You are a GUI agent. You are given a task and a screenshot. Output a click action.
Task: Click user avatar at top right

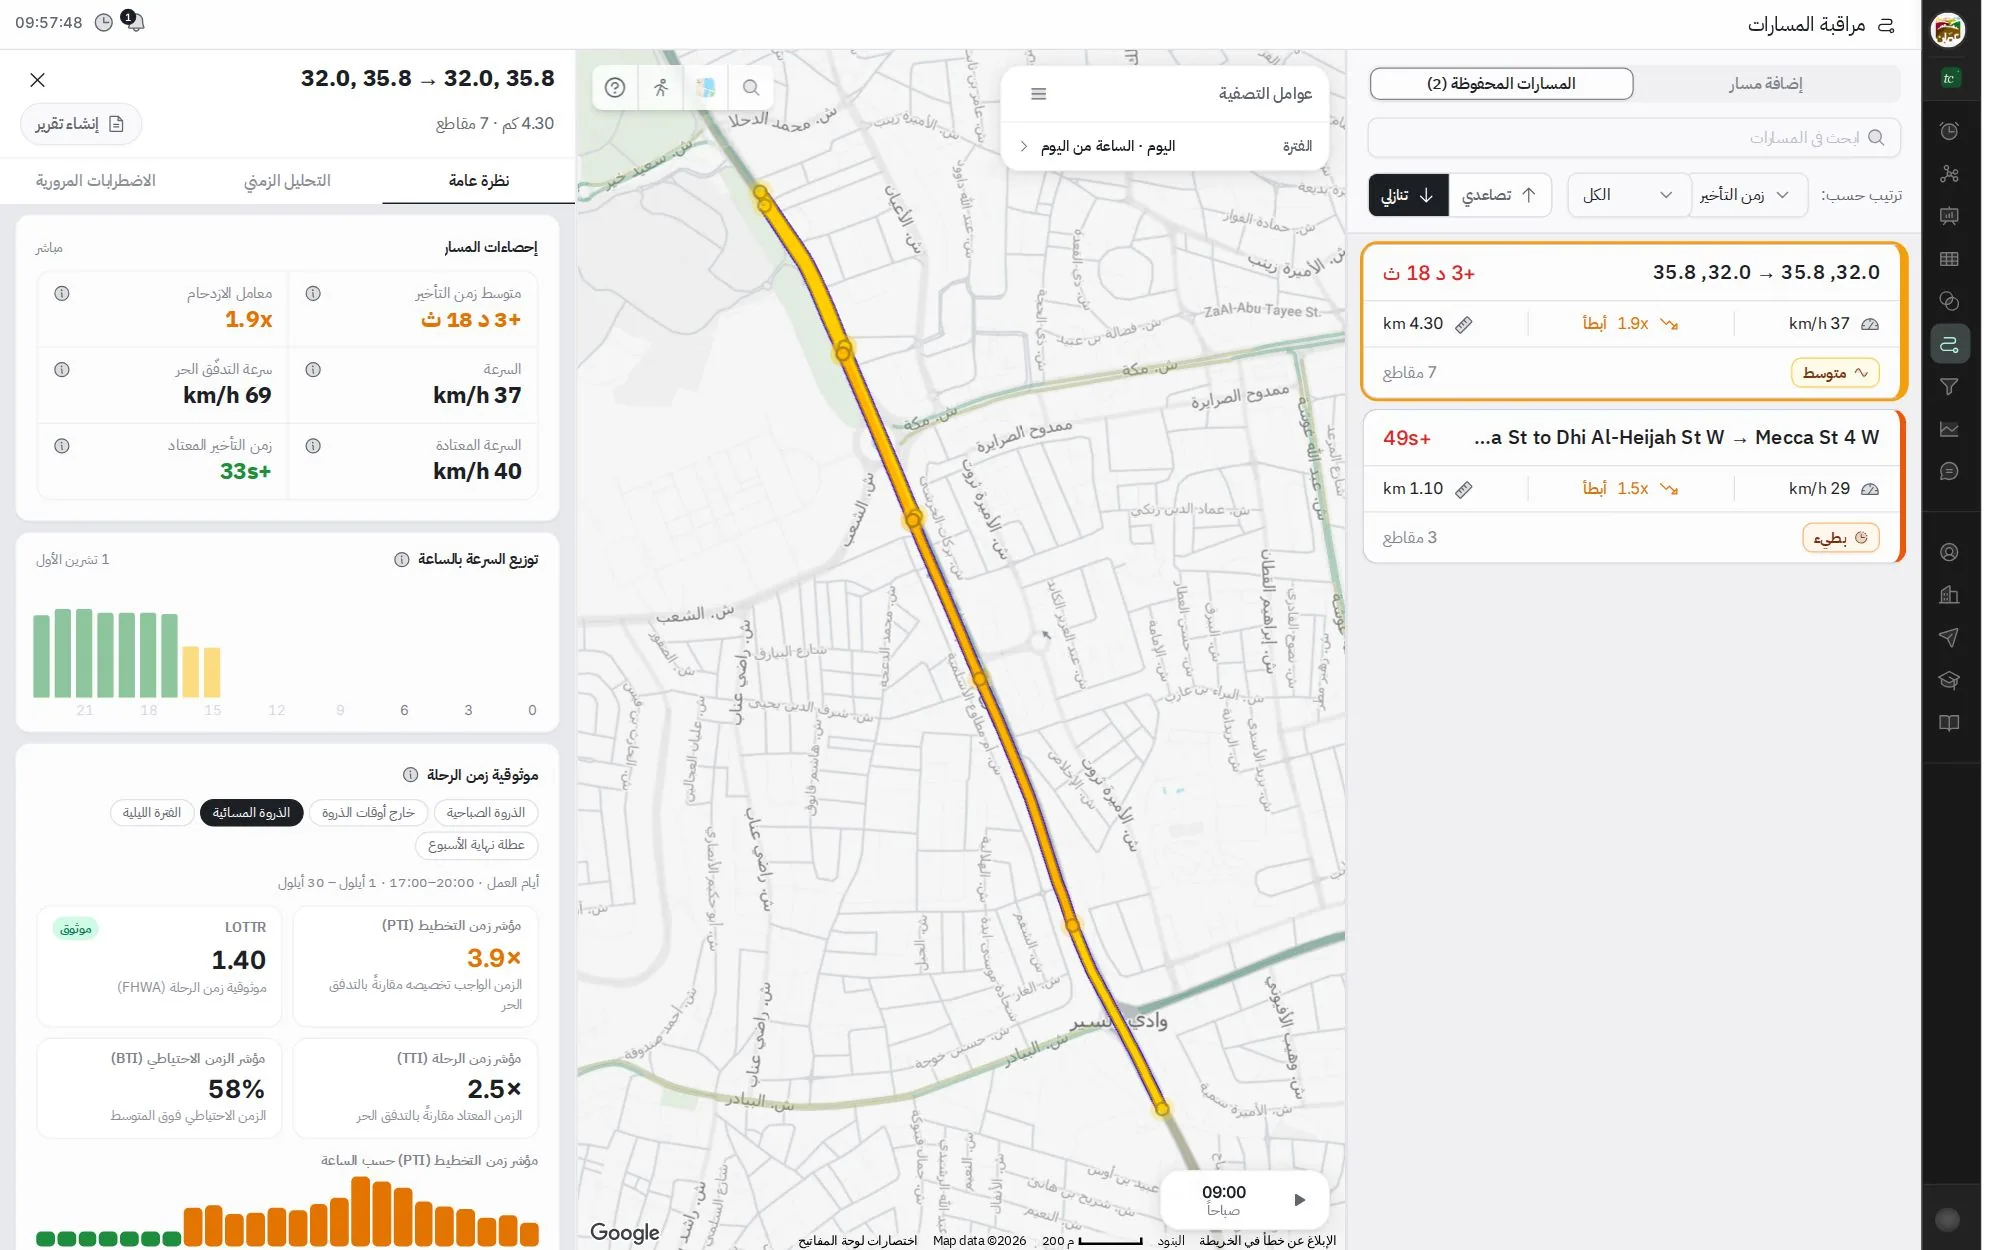pos(1948,29)
